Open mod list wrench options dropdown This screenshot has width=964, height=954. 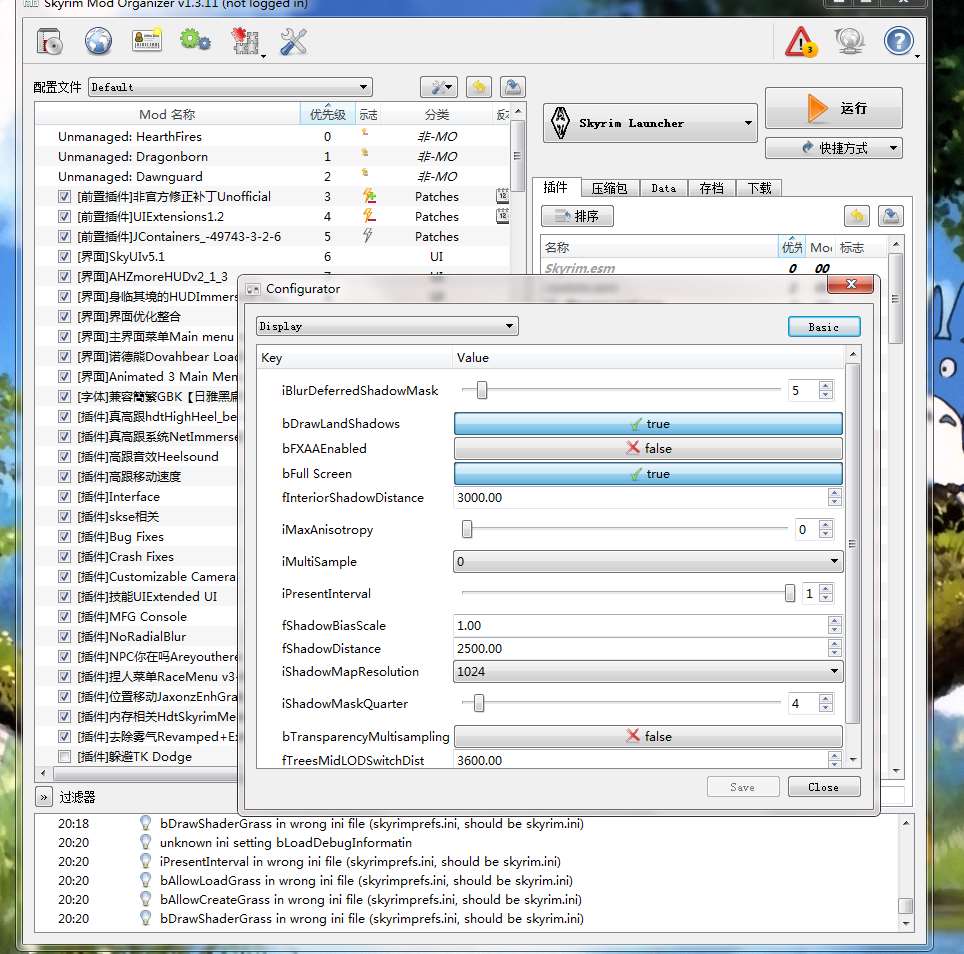point(438,87)
